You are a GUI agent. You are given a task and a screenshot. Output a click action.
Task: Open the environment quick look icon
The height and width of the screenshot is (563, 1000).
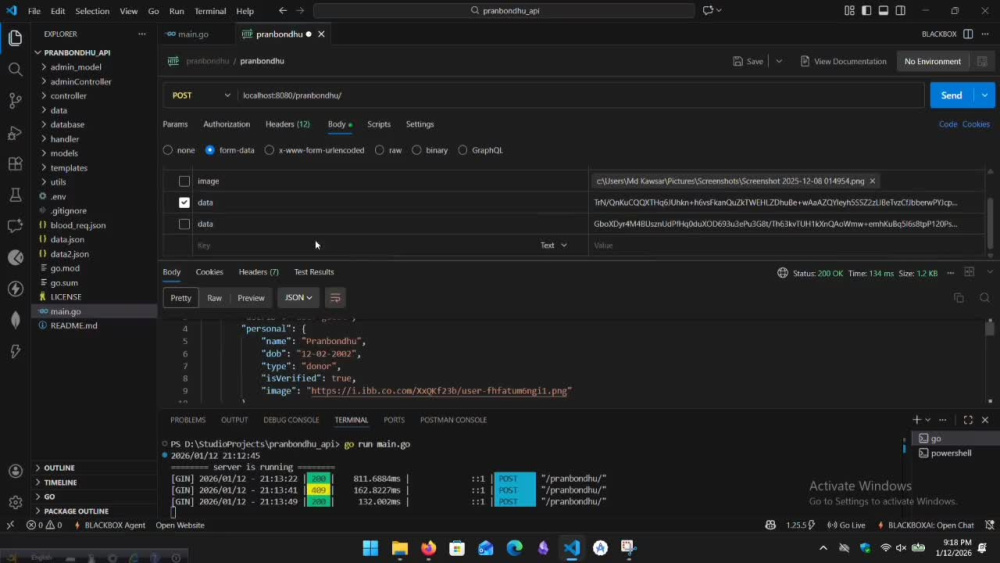click(982, 61)
